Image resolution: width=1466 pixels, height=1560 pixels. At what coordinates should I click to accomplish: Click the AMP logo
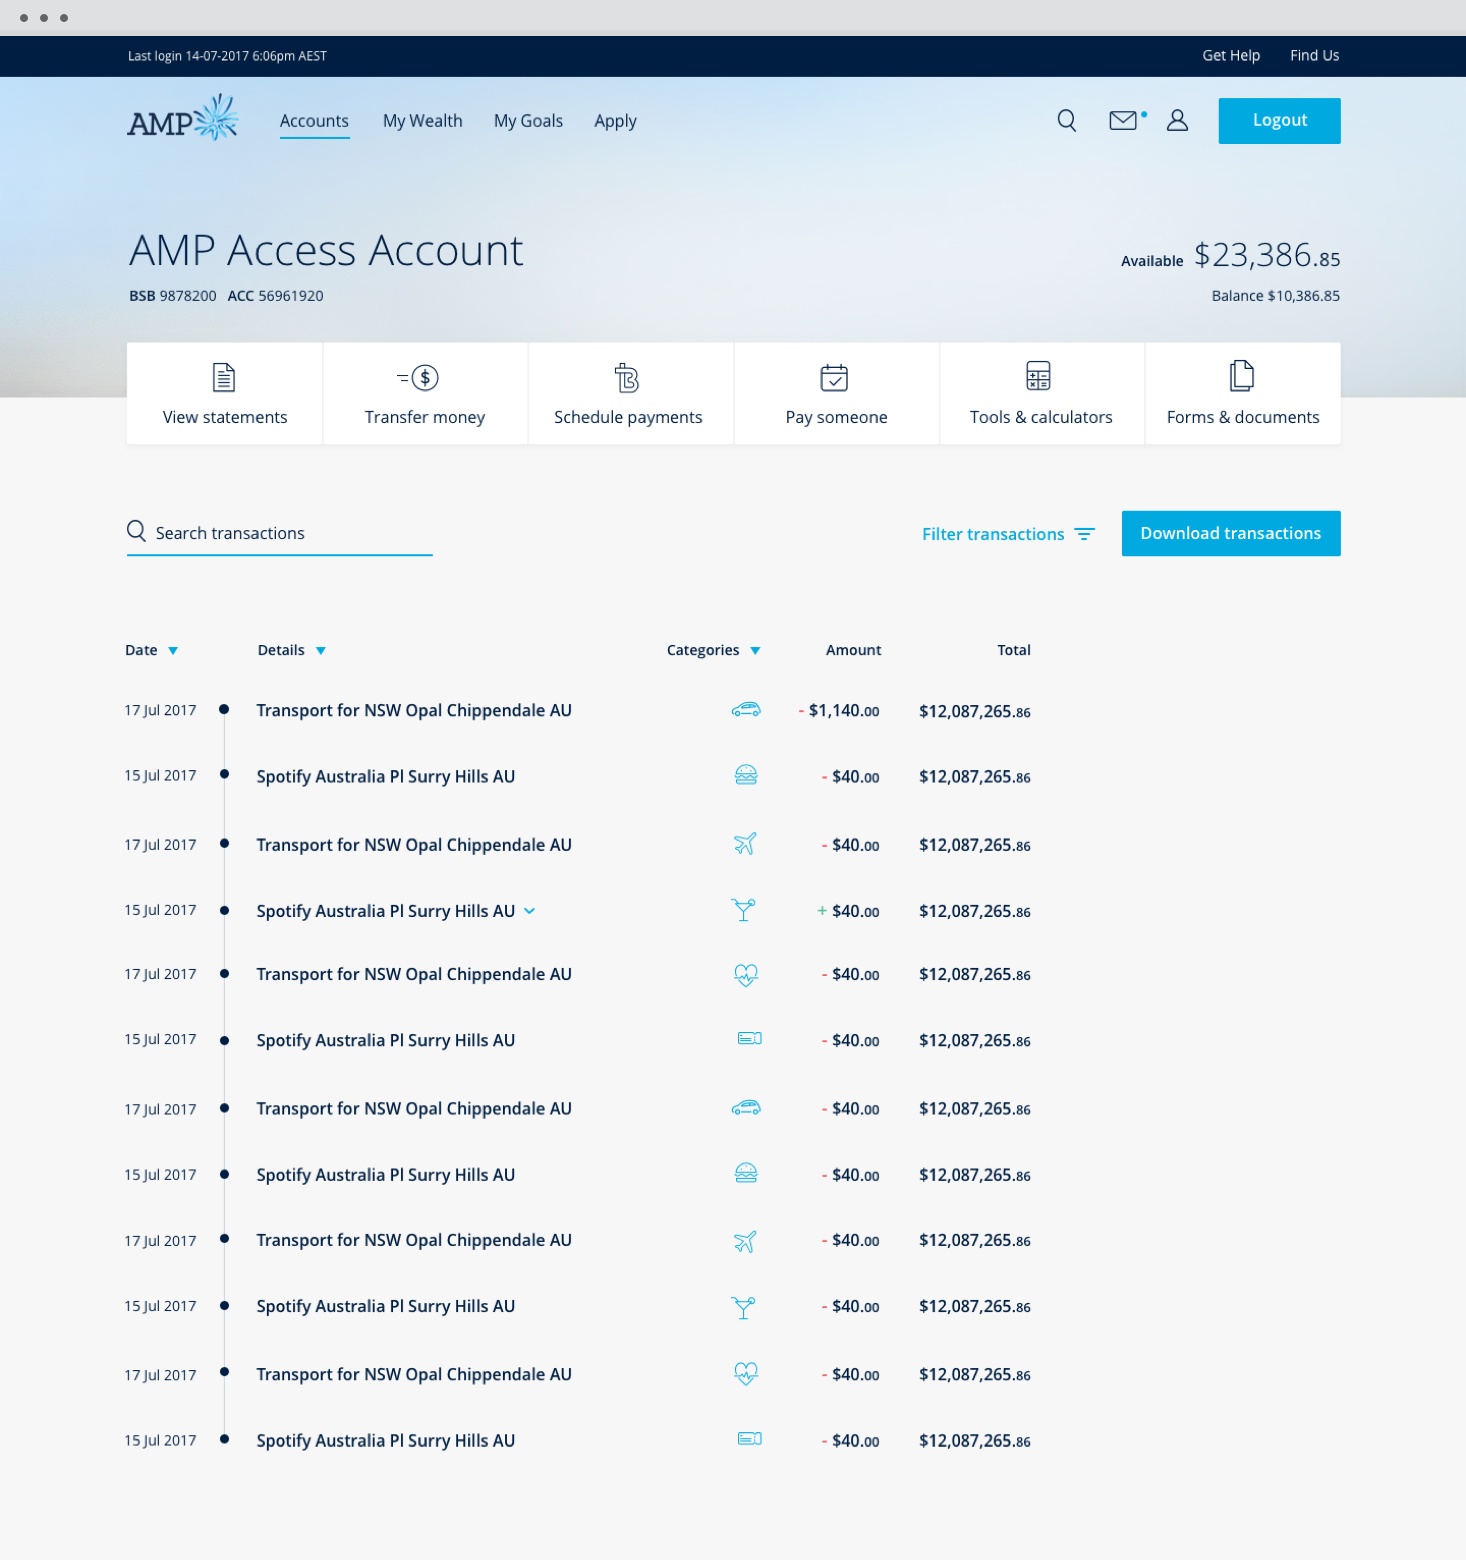click(182, 118)
